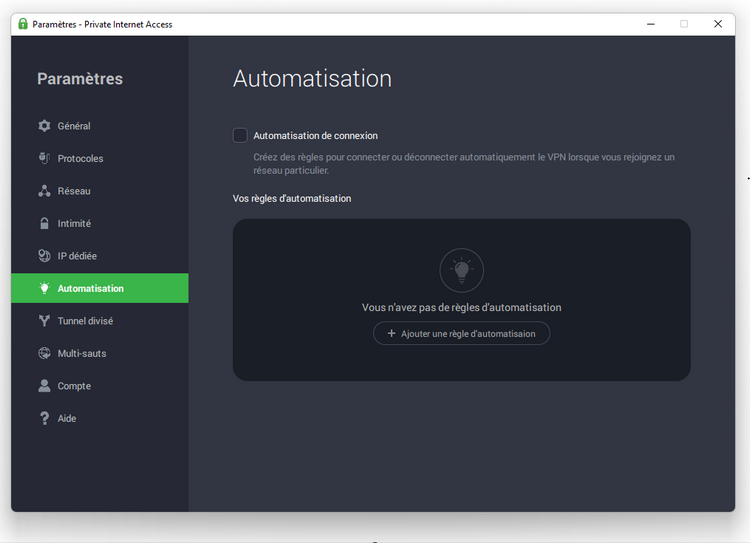Switch to the Protocoles tab

[x=100, y=158]
